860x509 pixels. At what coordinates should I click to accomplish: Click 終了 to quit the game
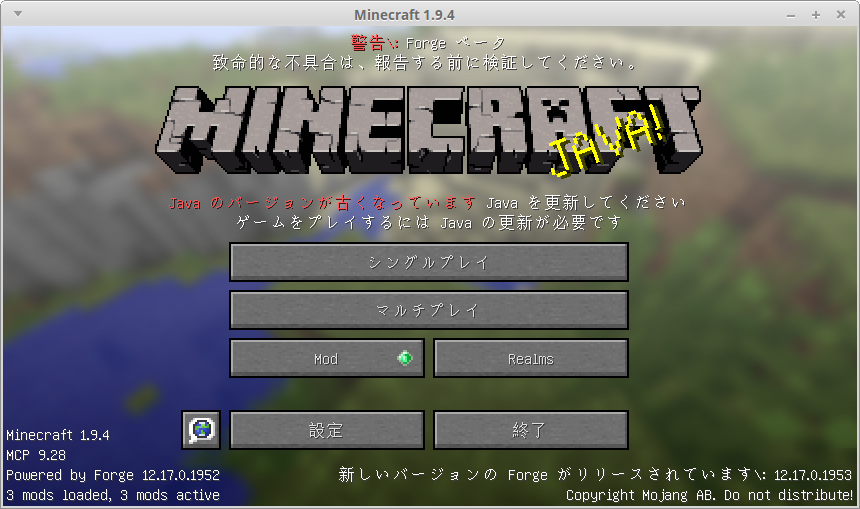(x=531, y=430)
